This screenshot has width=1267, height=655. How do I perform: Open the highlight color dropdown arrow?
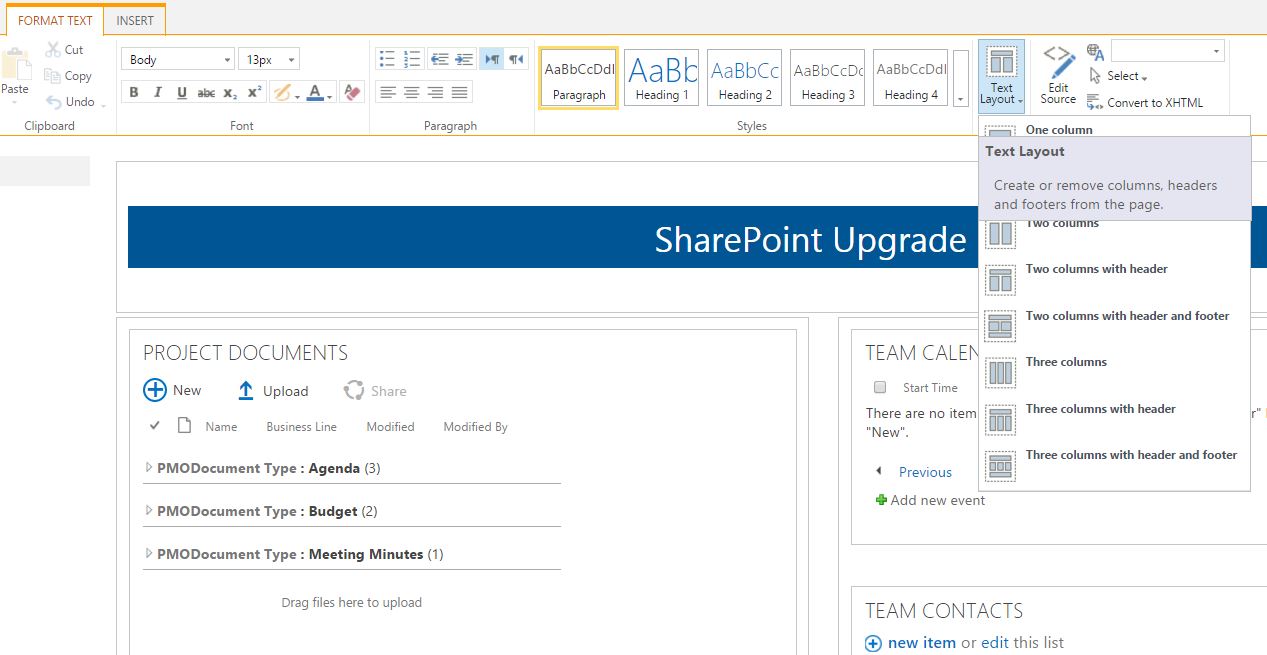(297, 95)
